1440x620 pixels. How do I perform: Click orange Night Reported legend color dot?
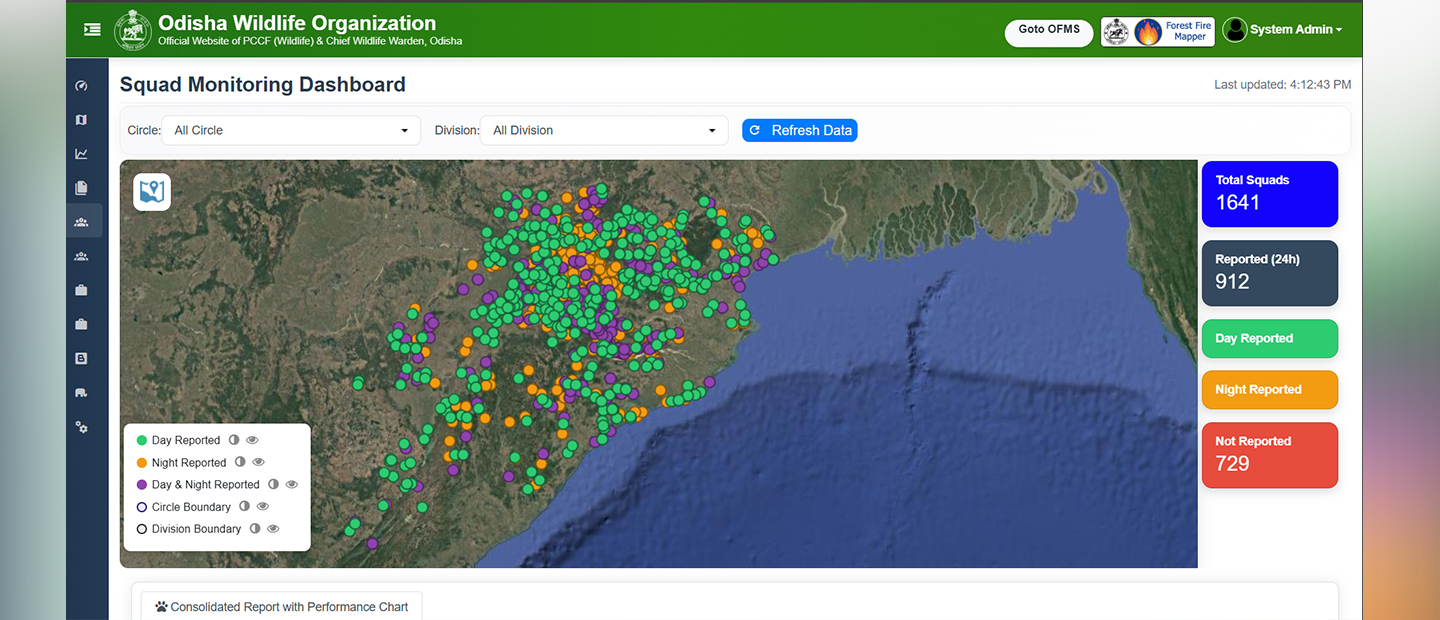click(142, 462)
